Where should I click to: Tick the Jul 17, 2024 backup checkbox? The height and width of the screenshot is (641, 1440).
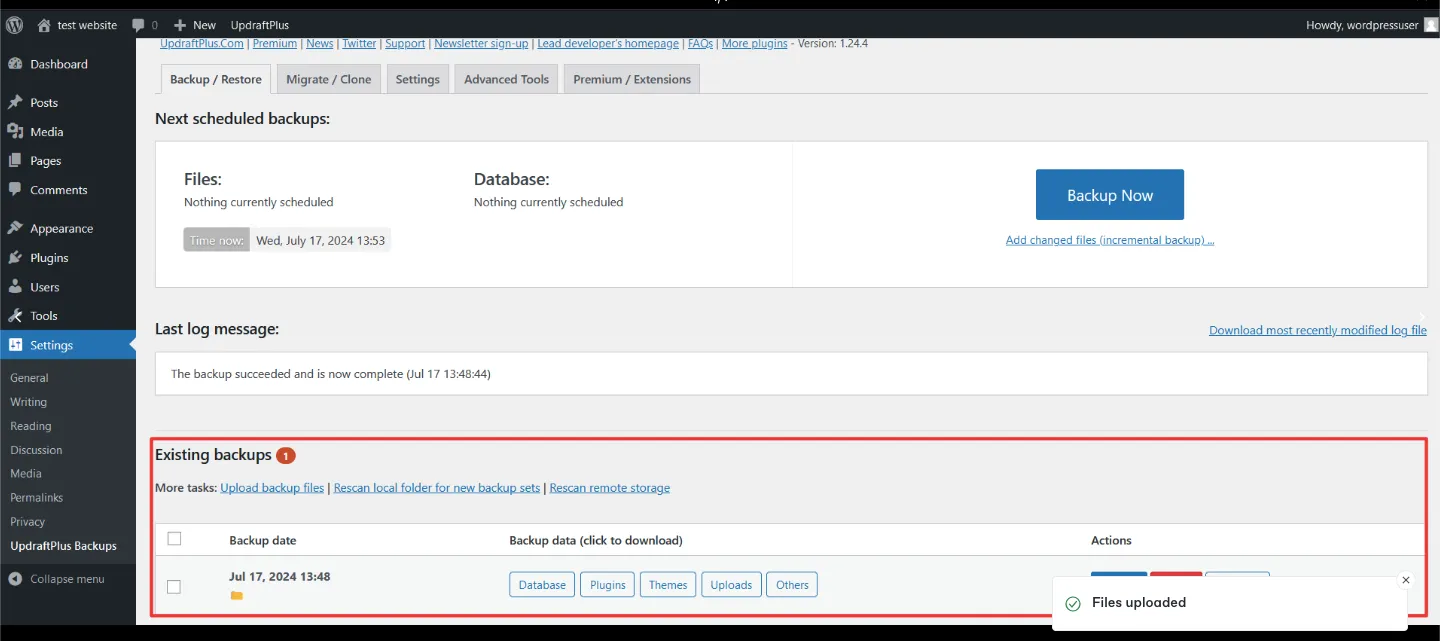tap(174, 587)
